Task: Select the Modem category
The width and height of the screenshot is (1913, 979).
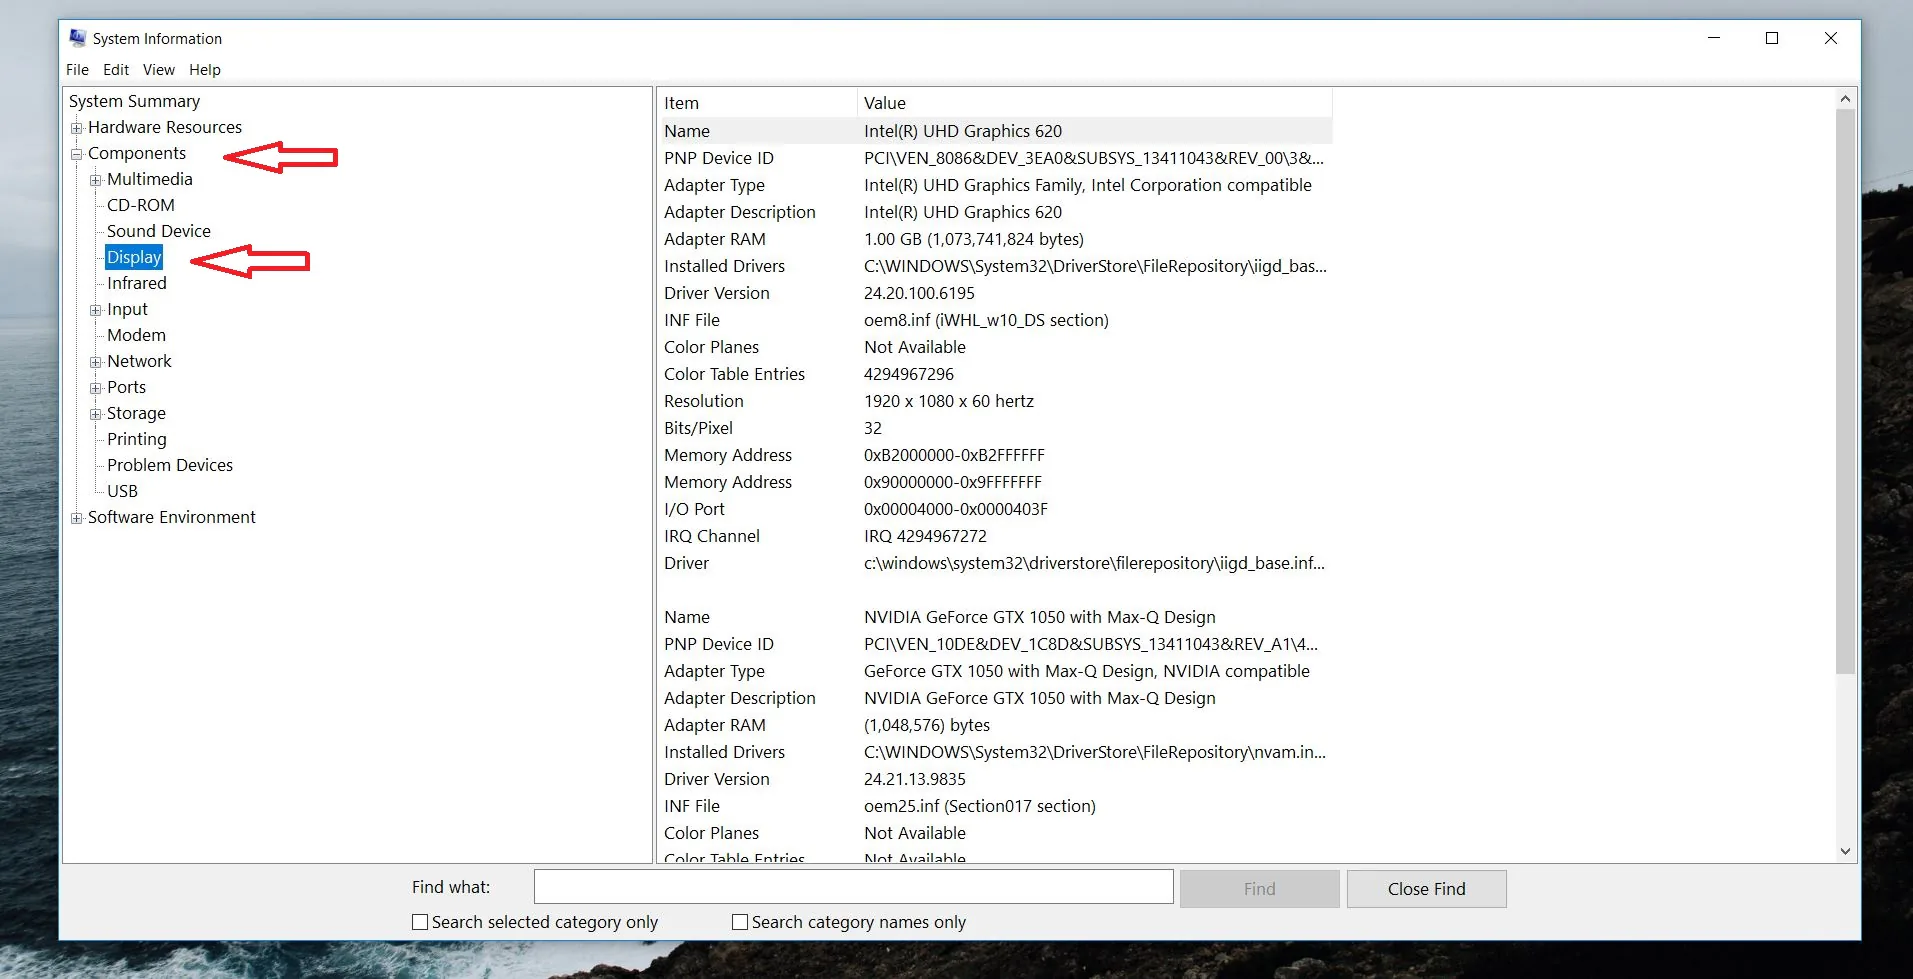Action: click(x=136, y=335)
